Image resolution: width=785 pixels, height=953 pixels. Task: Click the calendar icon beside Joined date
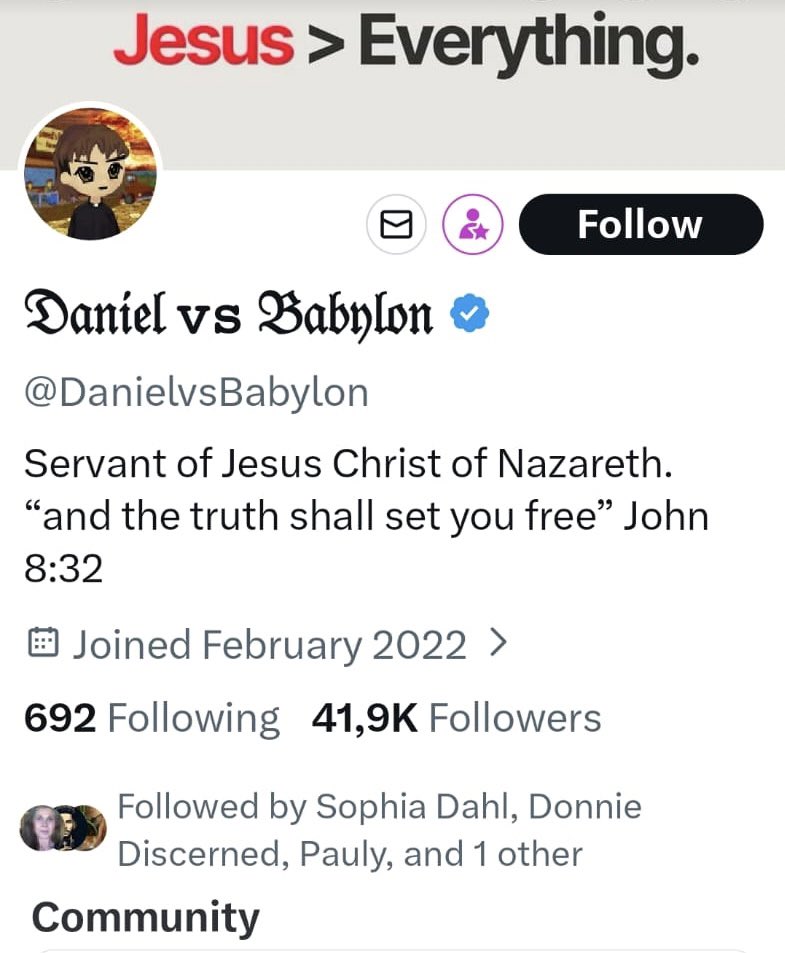tap(43, 643)
